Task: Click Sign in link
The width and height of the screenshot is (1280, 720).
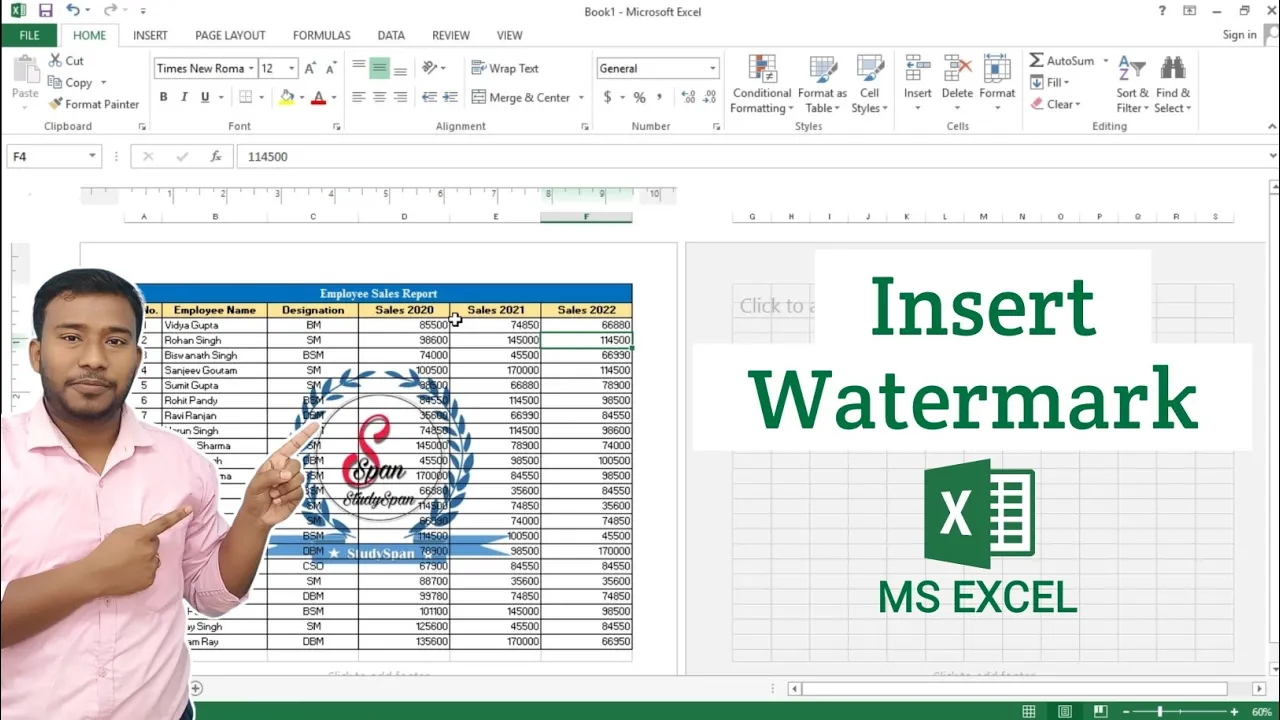Action: 1239,35
